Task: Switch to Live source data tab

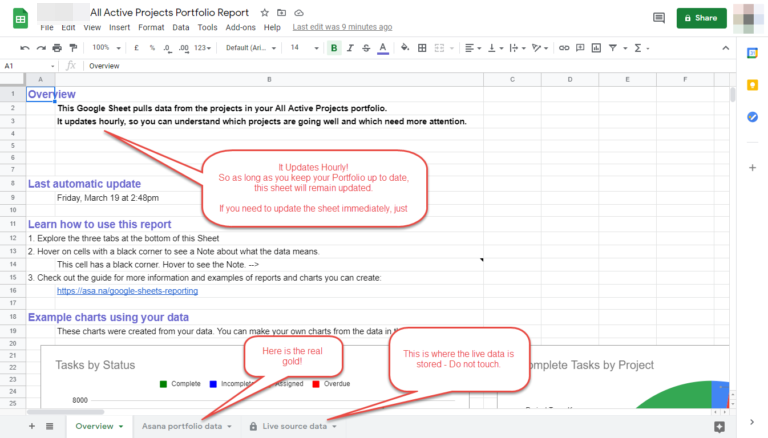Action: click(x=292, y=426)
